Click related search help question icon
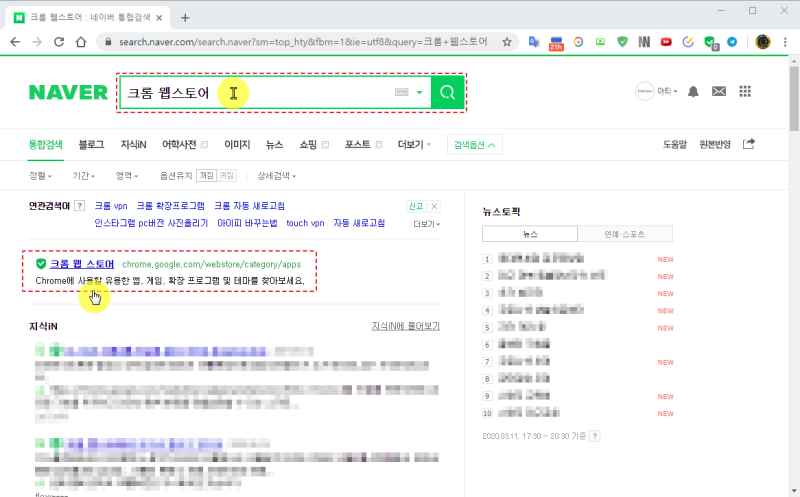This screenshot has height=497, width=800. tap(79, 206)
